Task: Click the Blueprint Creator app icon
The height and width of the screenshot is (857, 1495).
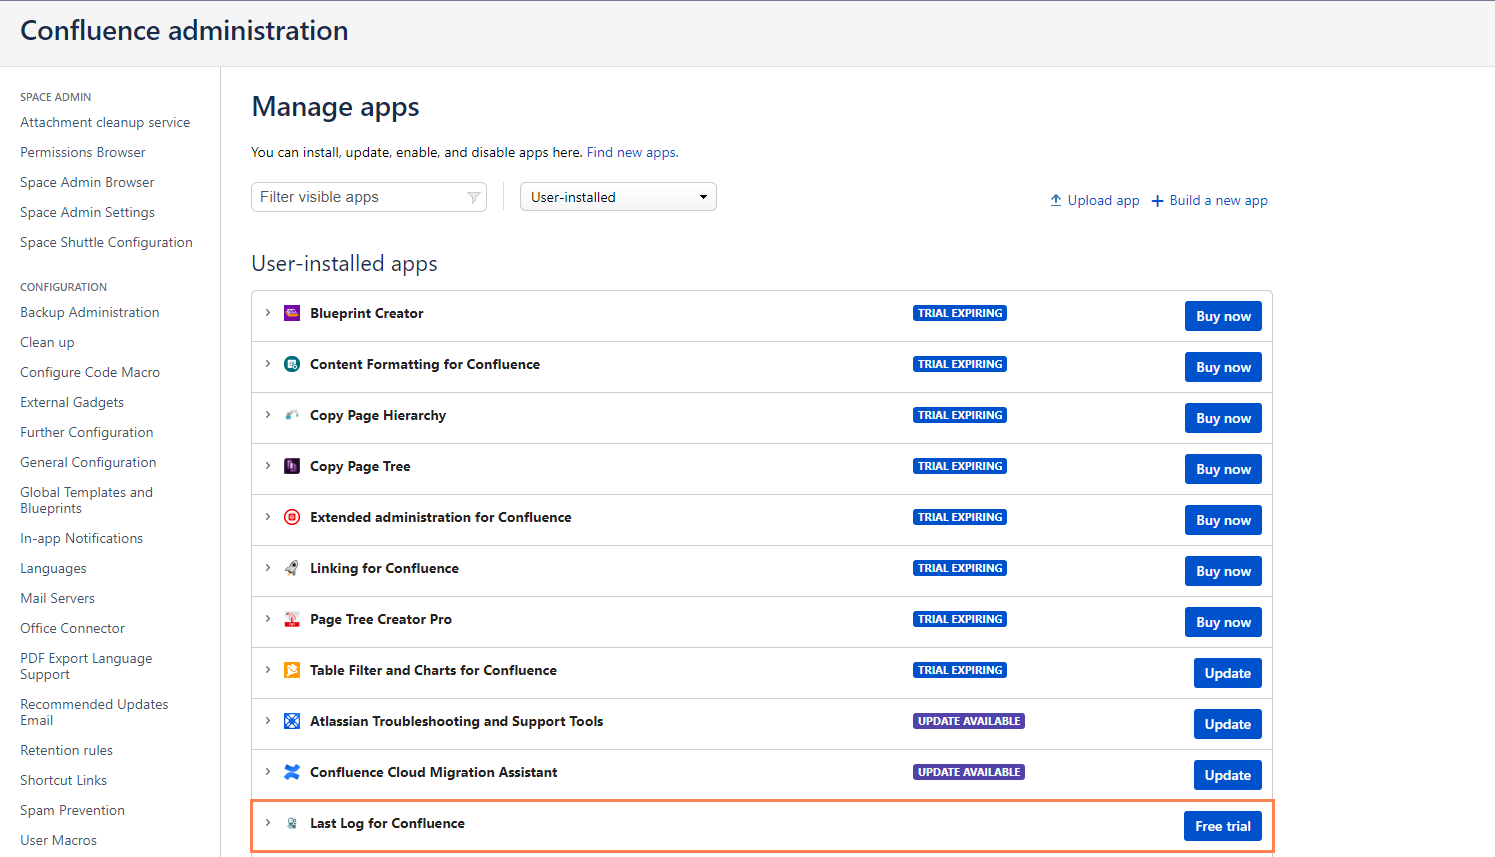Action: point(291,312)
